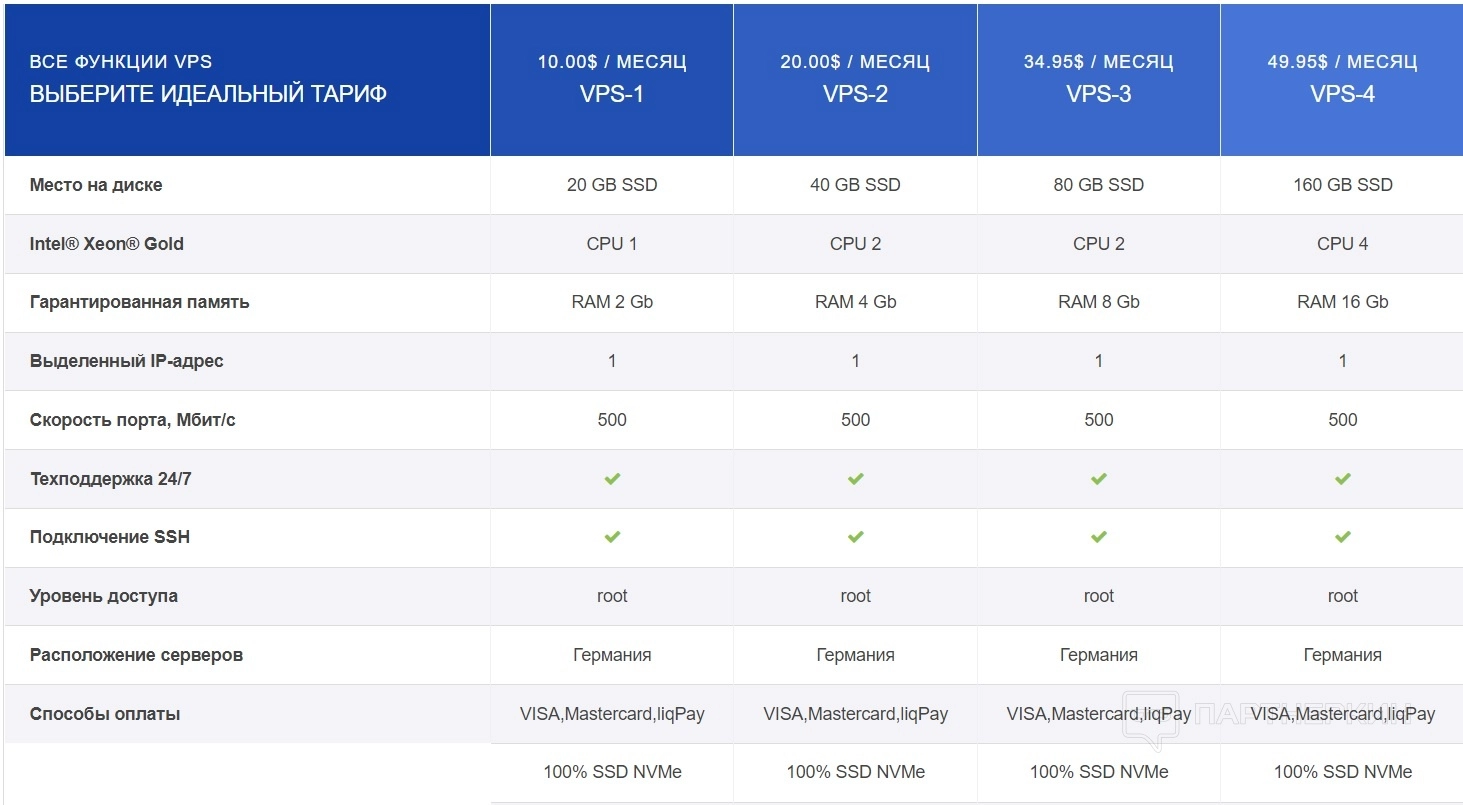Click the Подключение SSH checkmark for VPS-4
The width and height of the screenshot is (1463, 805).
1342,537
